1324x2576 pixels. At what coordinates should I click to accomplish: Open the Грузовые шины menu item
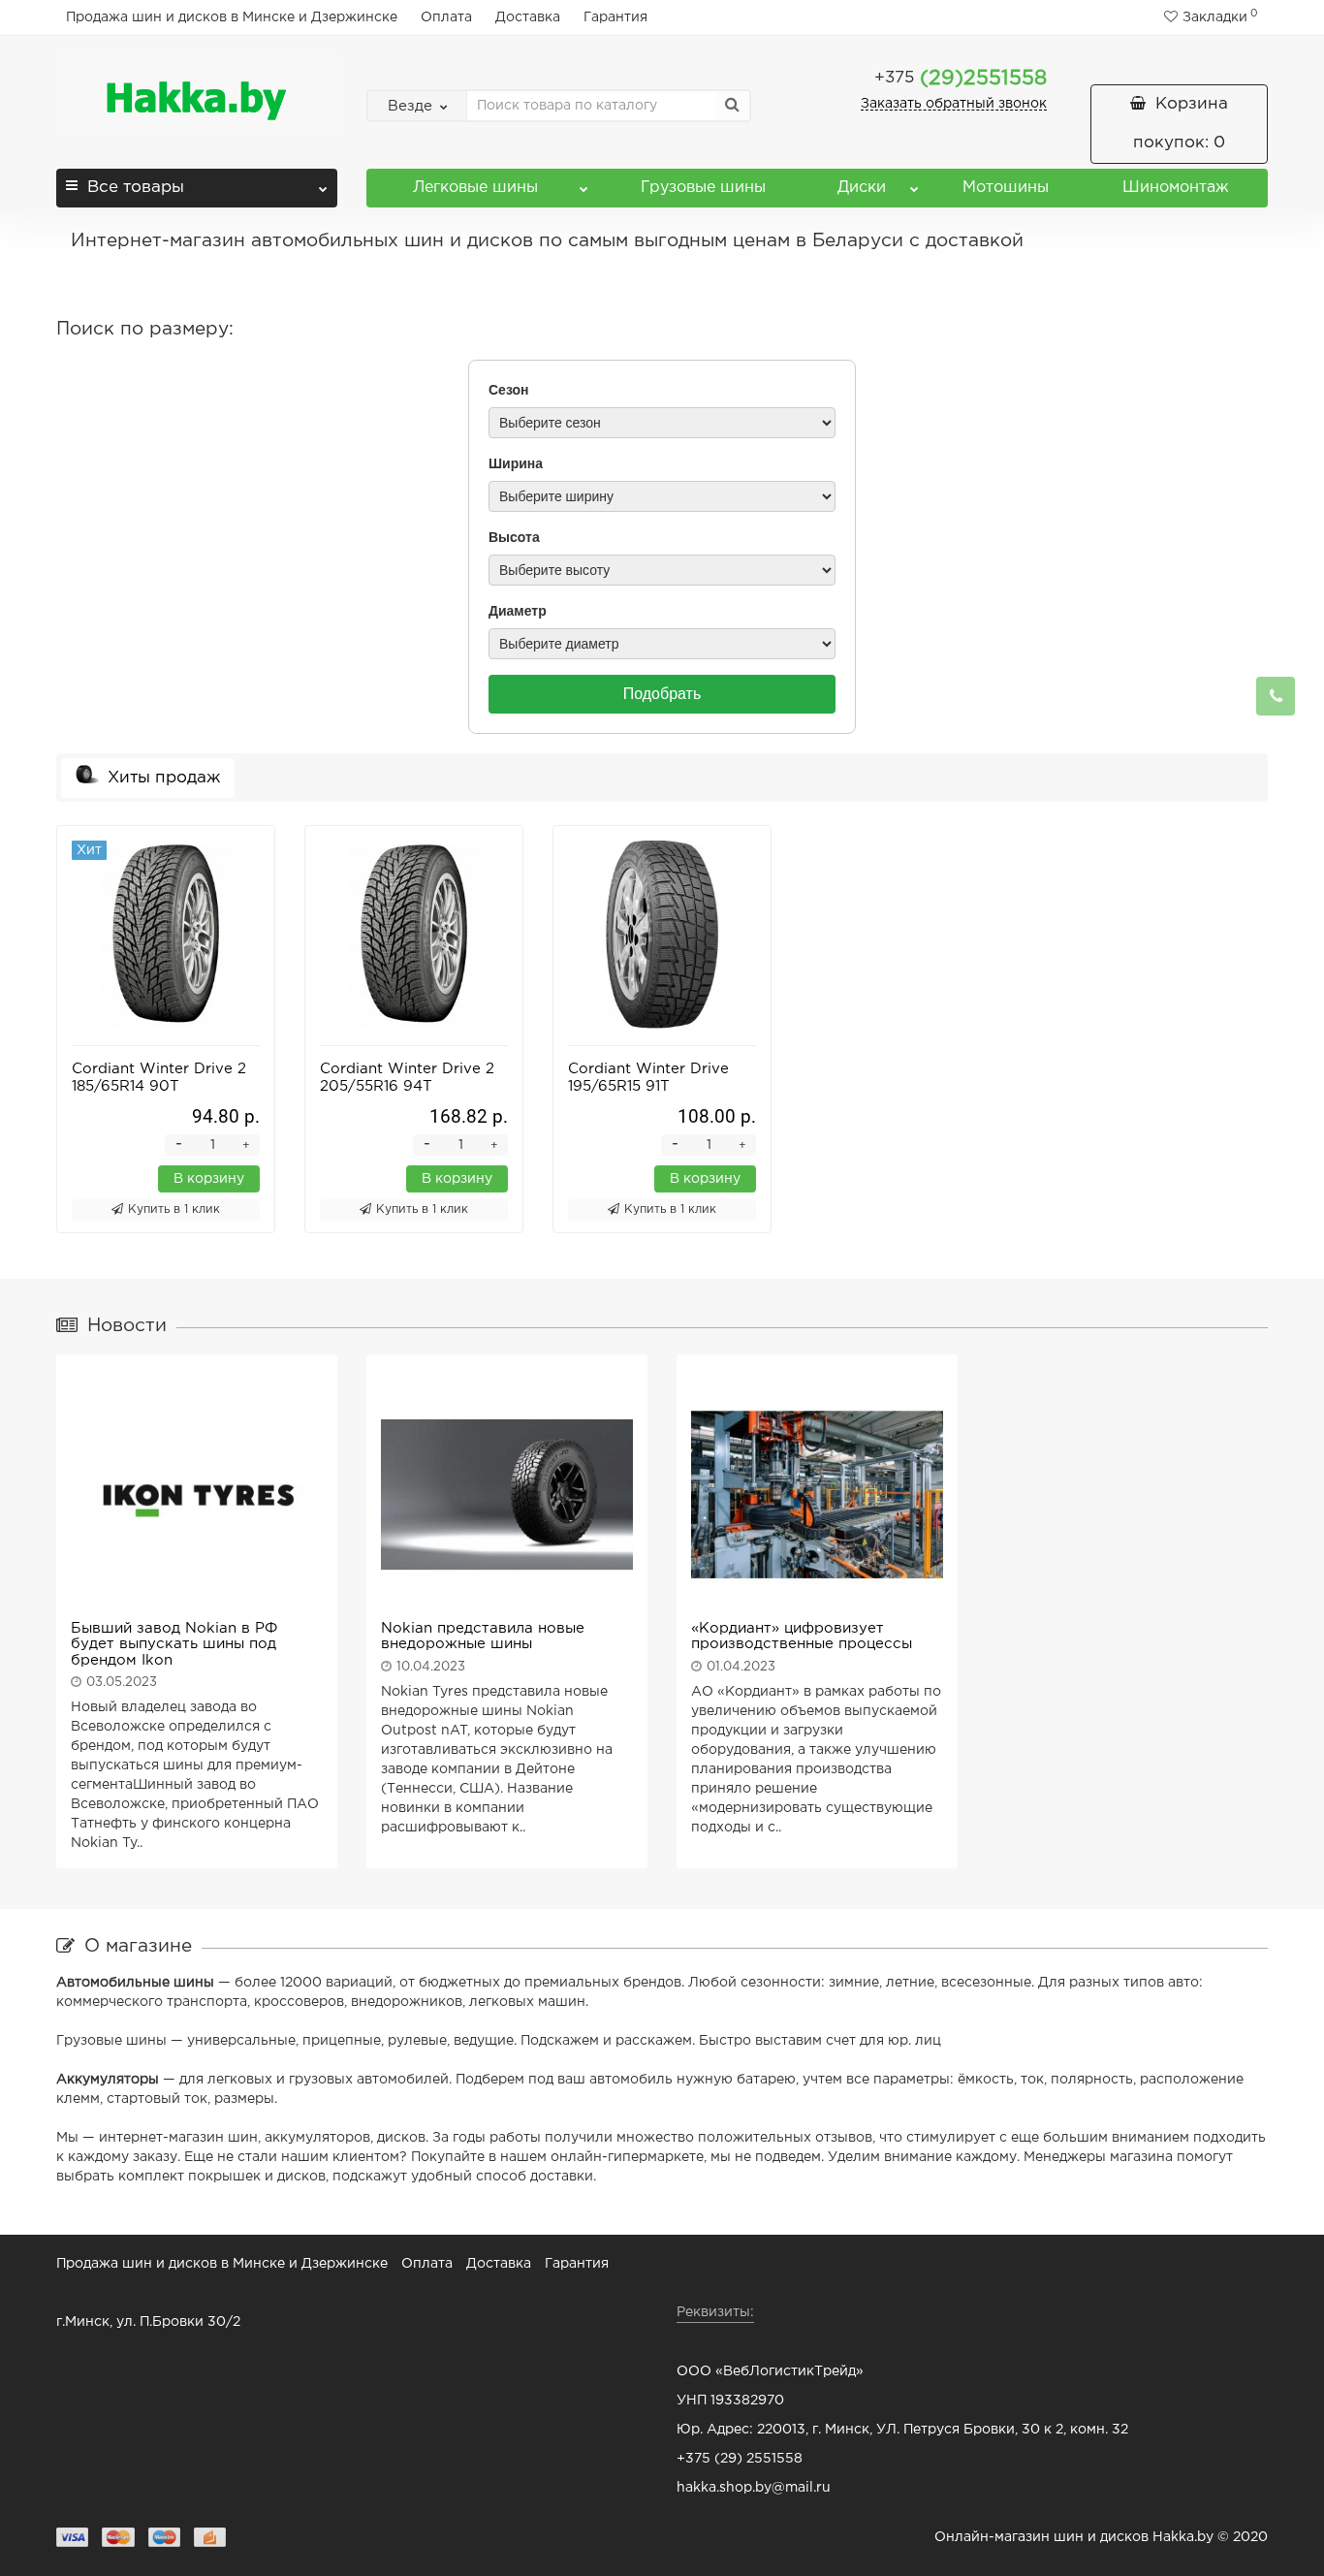click(703, 187)
